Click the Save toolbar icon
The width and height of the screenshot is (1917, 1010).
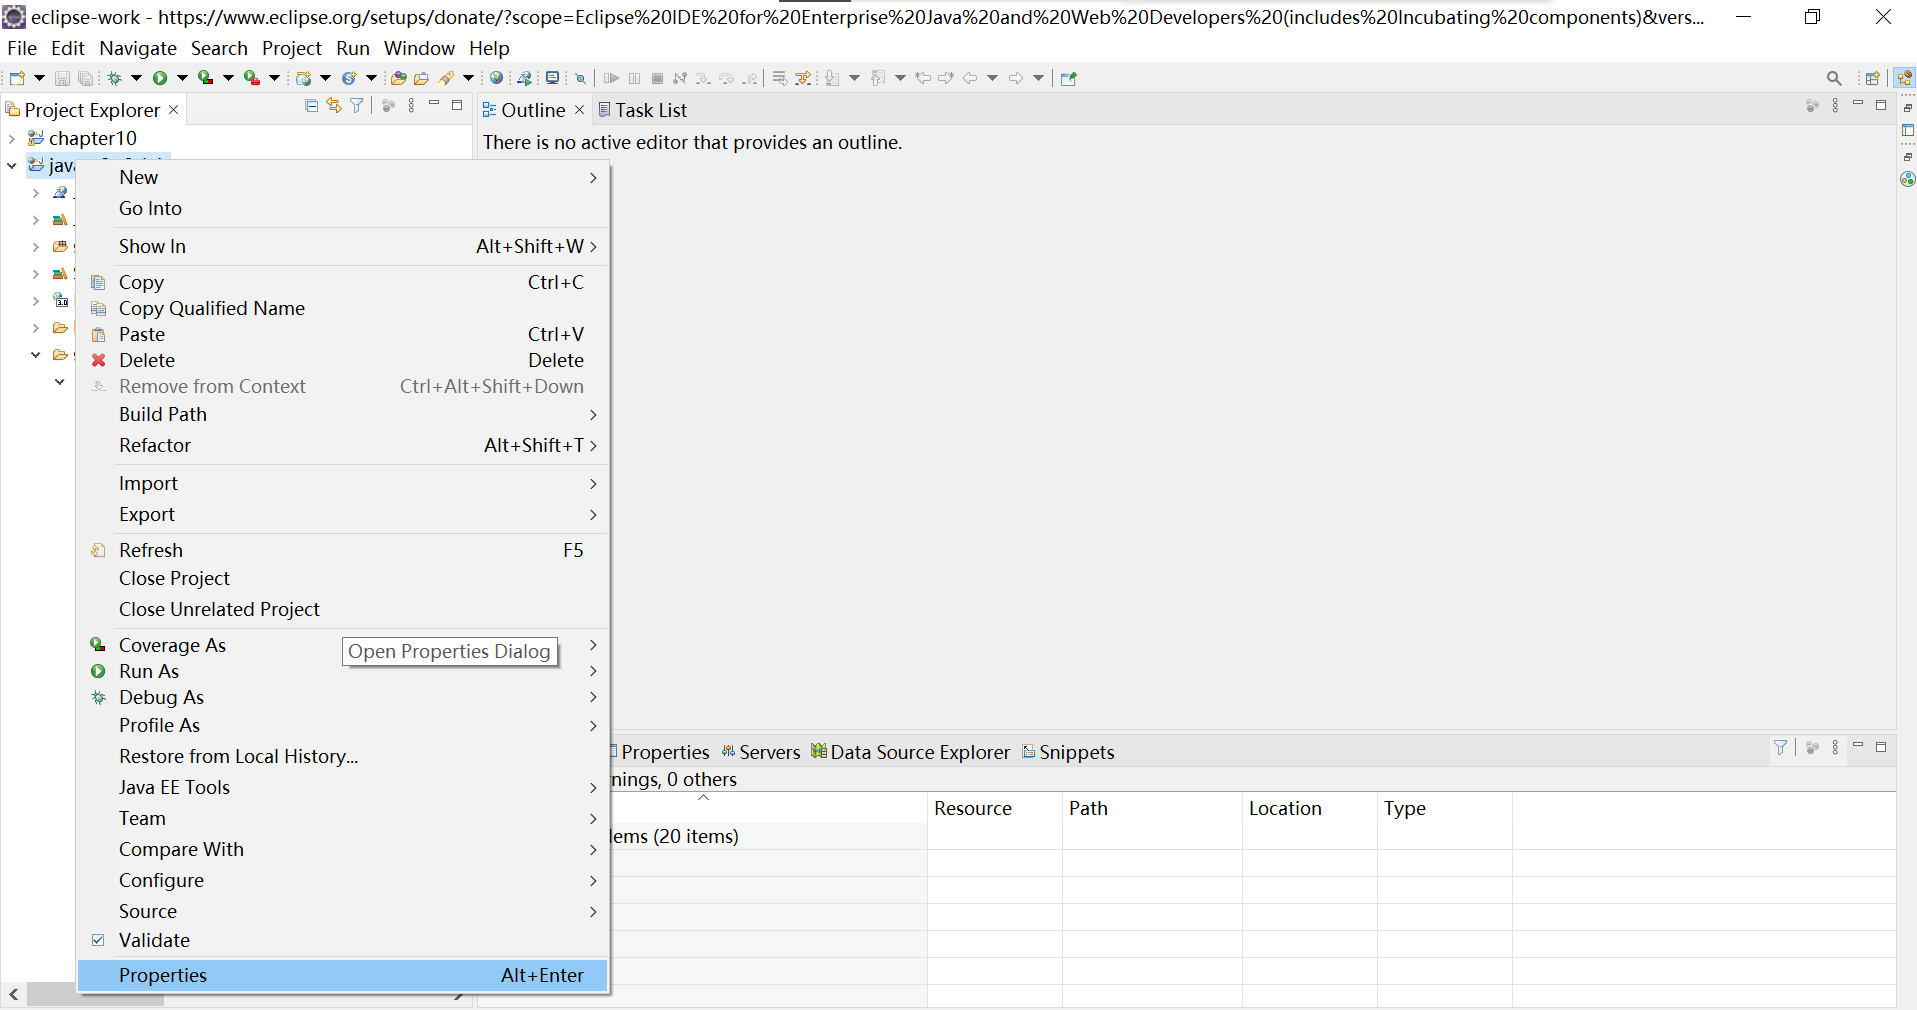pyautogui.click(x=61, y=78)
